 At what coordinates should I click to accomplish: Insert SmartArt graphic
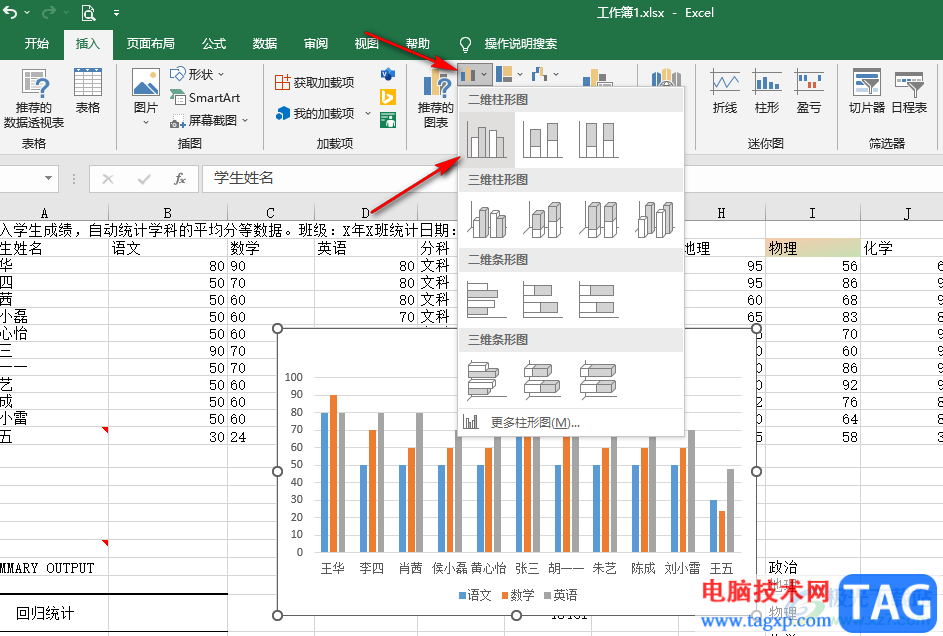click(x=206, y=97)
